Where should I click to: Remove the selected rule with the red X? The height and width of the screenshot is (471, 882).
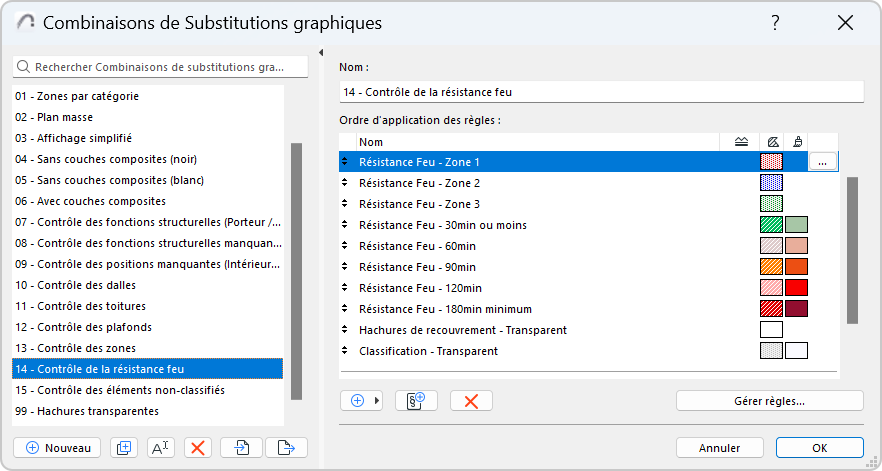tap(471, 401)
